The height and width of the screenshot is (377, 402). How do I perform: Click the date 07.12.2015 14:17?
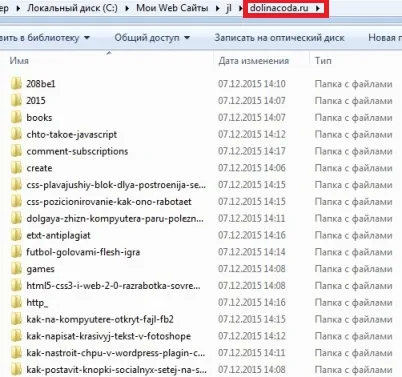[252, 151]
